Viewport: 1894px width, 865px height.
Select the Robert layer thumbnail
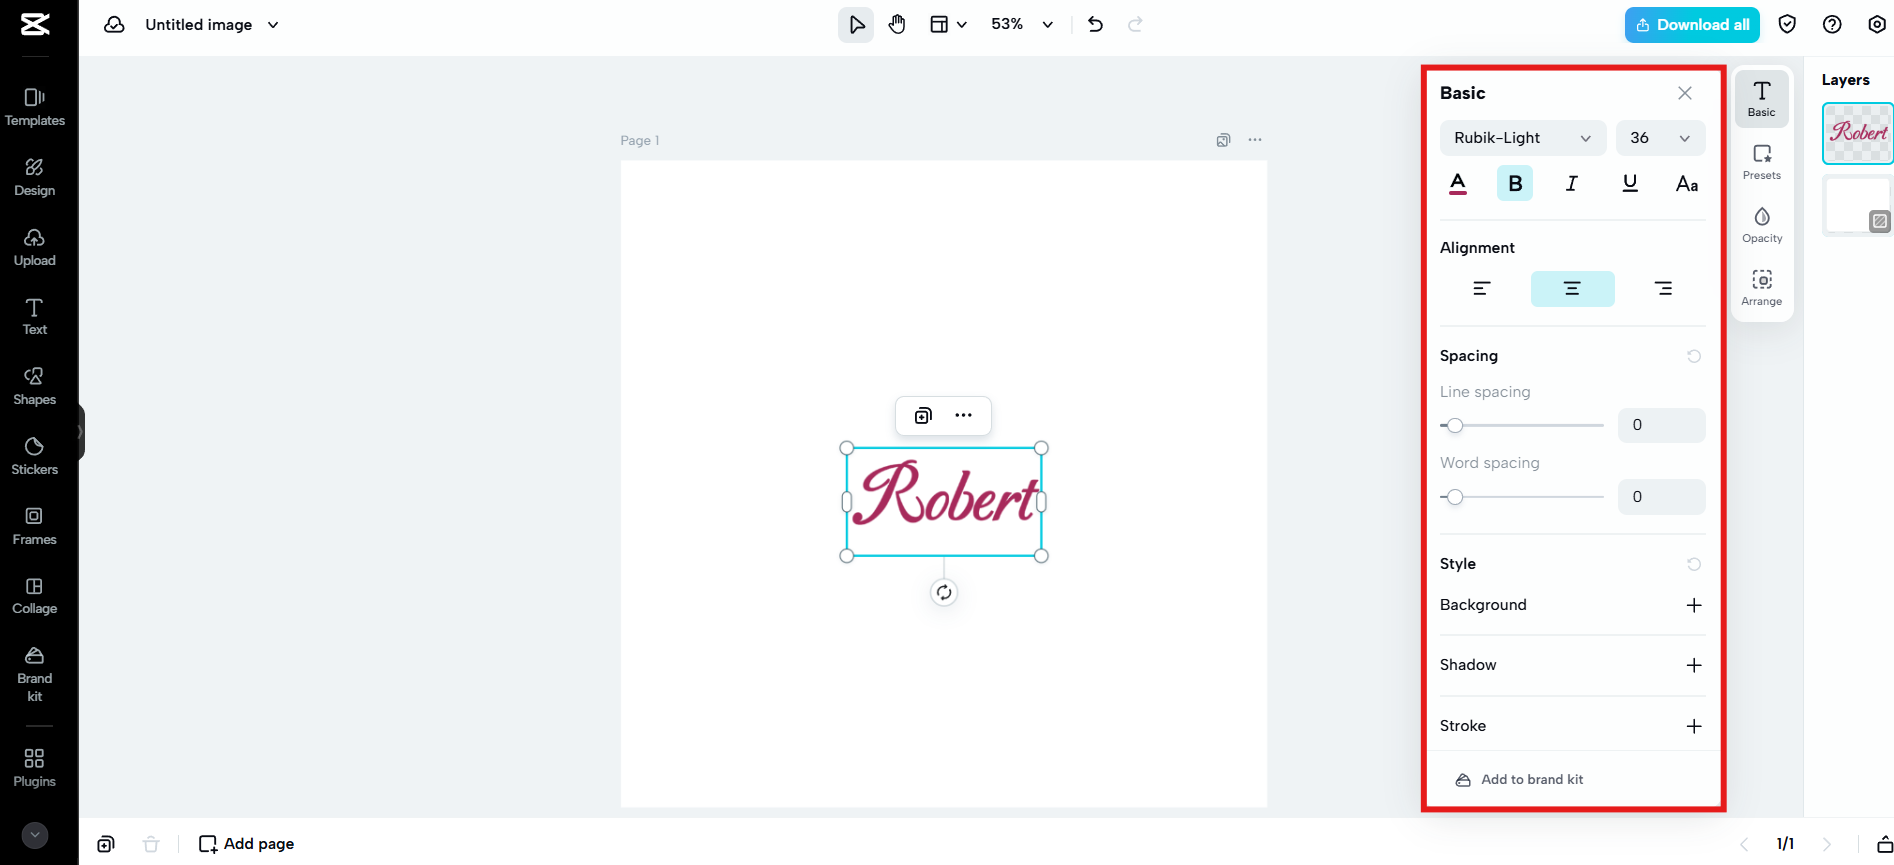1858,133
